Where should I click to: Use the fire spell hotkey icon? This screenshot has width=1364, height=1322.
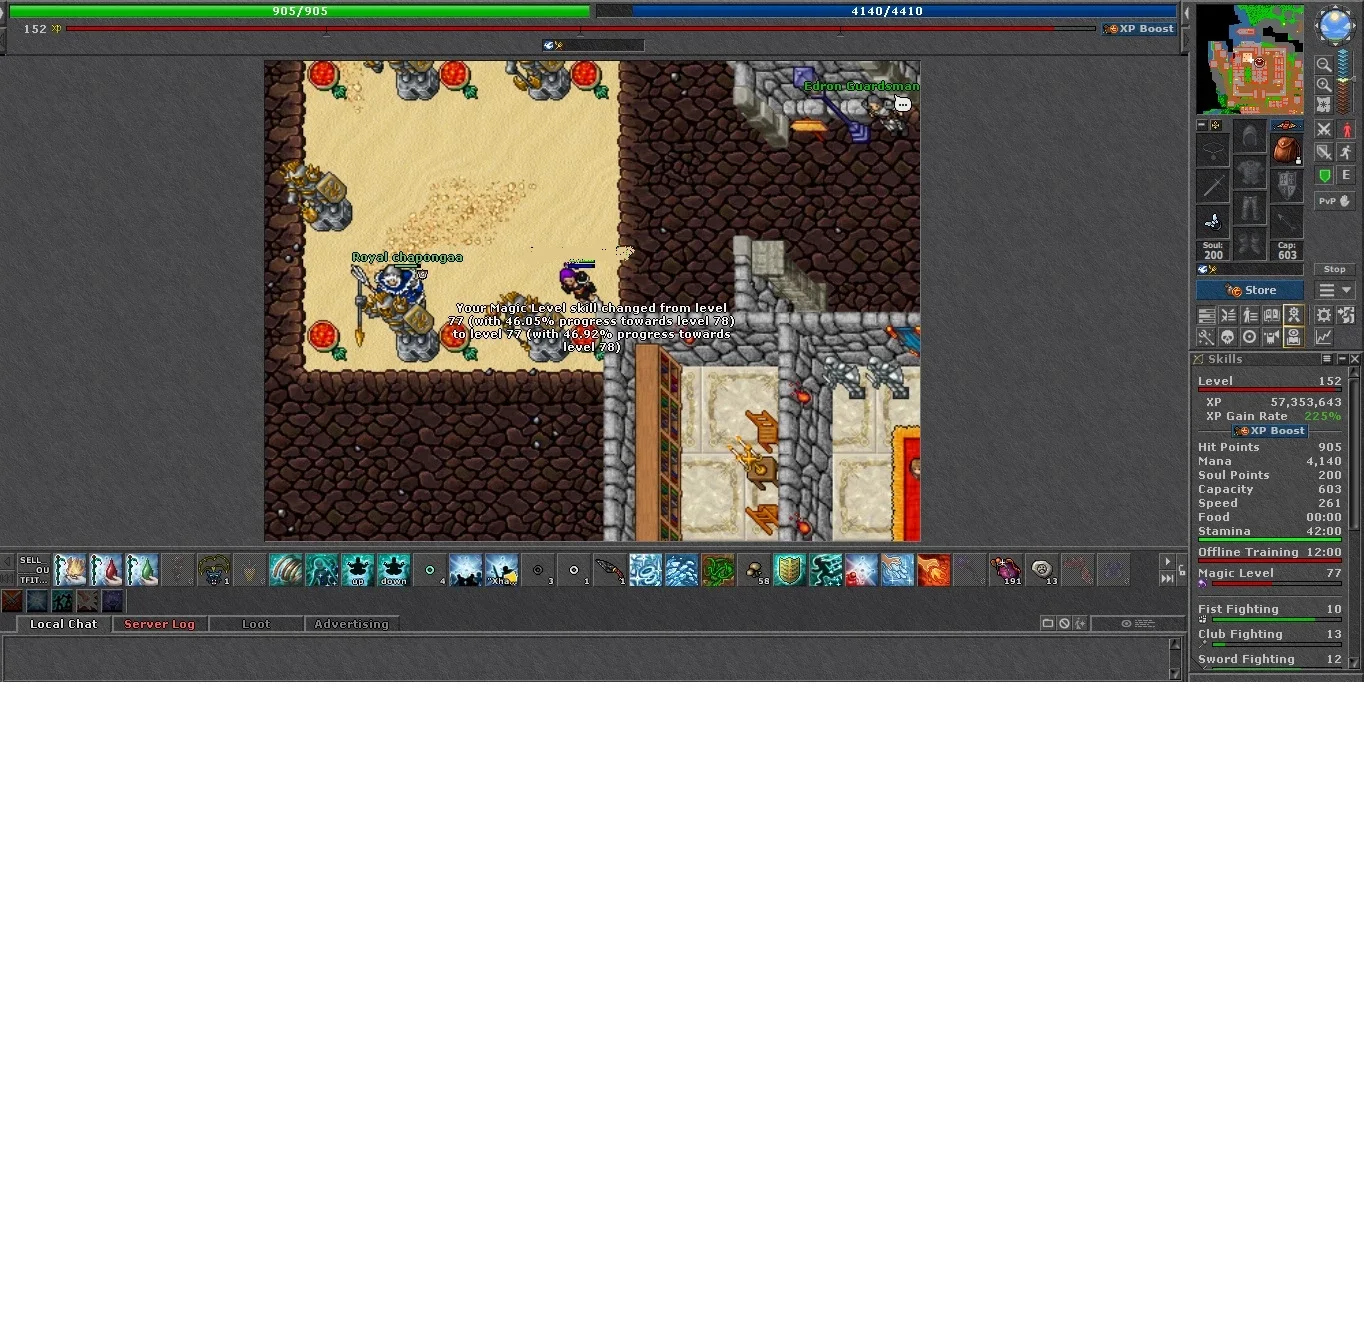[934, 570]
